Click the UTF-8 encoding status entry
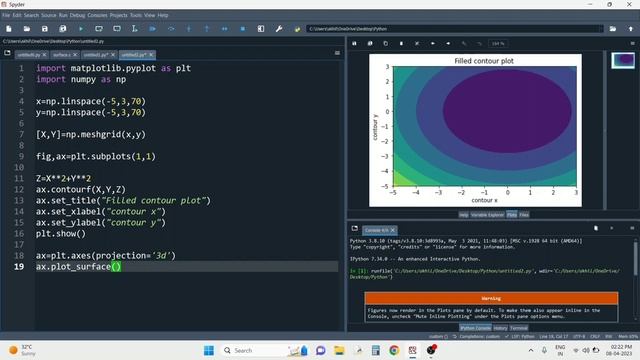The width and height of the screenshot is (640, 360). (x=579, y=337)
